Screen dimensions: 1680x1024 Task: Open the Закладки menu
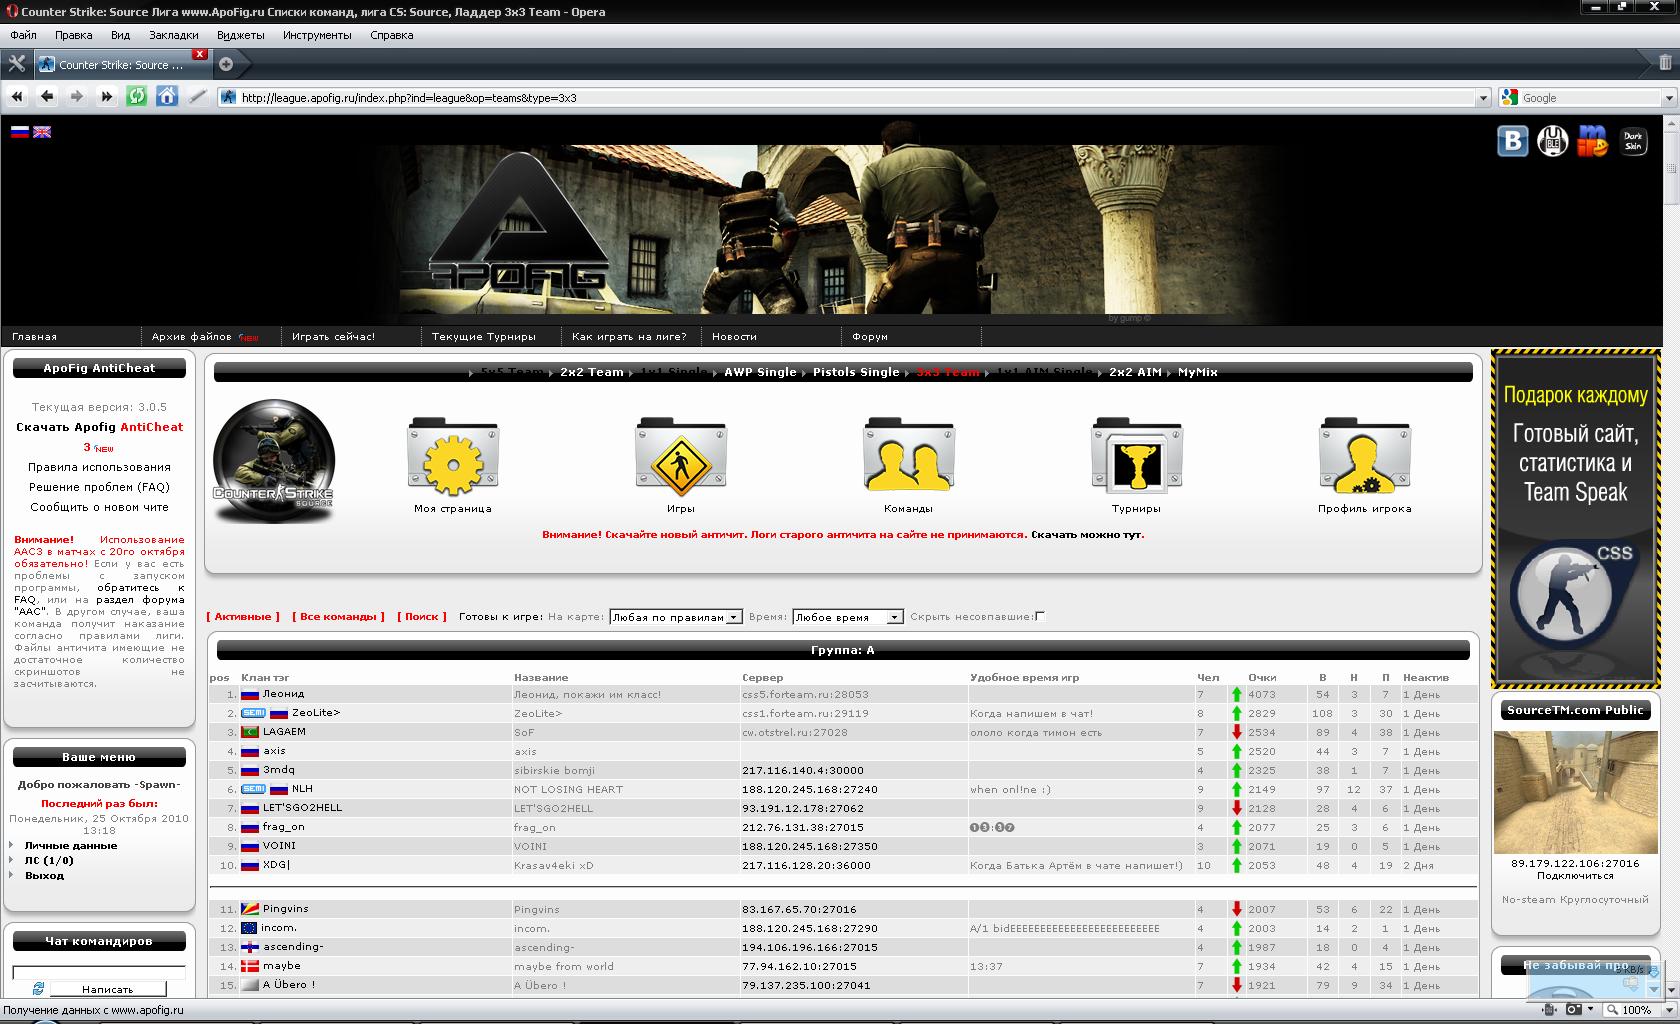click(x=174, y=35)
